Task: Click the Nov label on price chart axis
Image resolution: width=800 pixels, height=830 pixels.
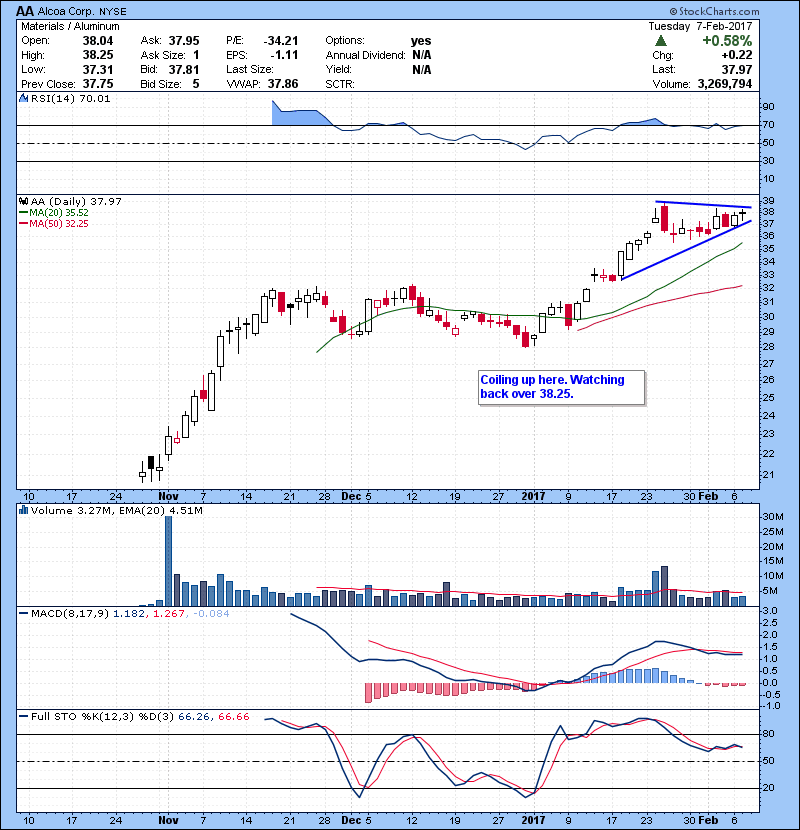Action: (168, 497)
